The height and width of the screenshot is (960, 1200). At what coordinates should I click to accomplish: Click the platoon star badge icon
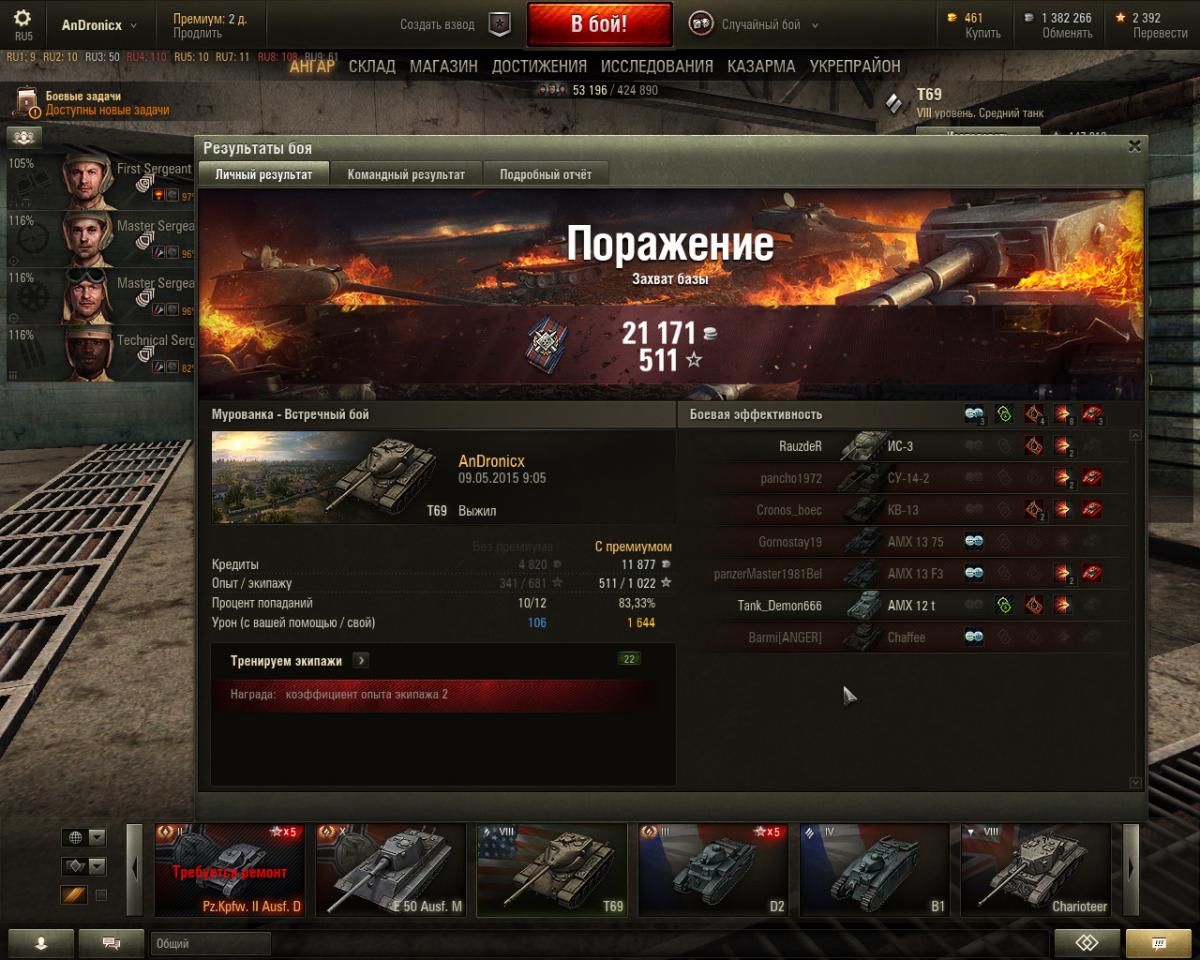[499, 24]
